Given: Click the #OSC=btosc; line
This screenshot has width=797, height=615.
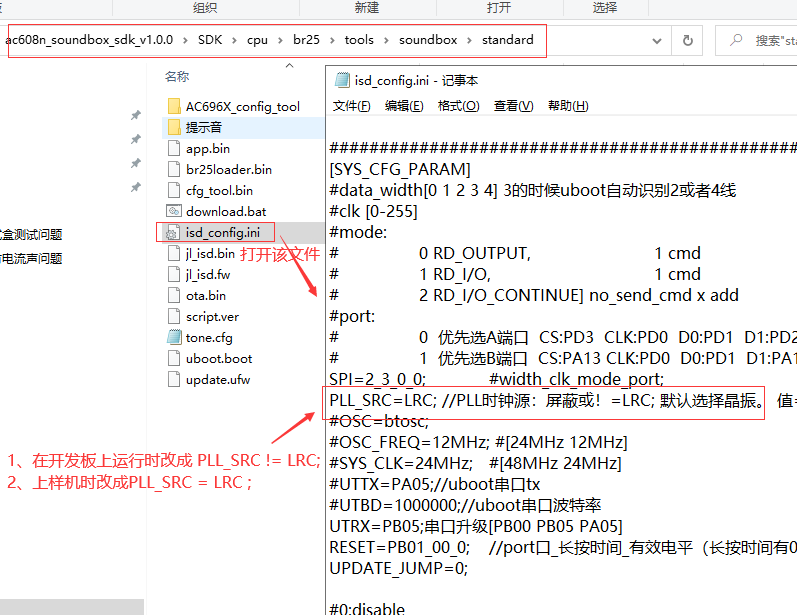Looking at the screenshot, I should 379,421.
